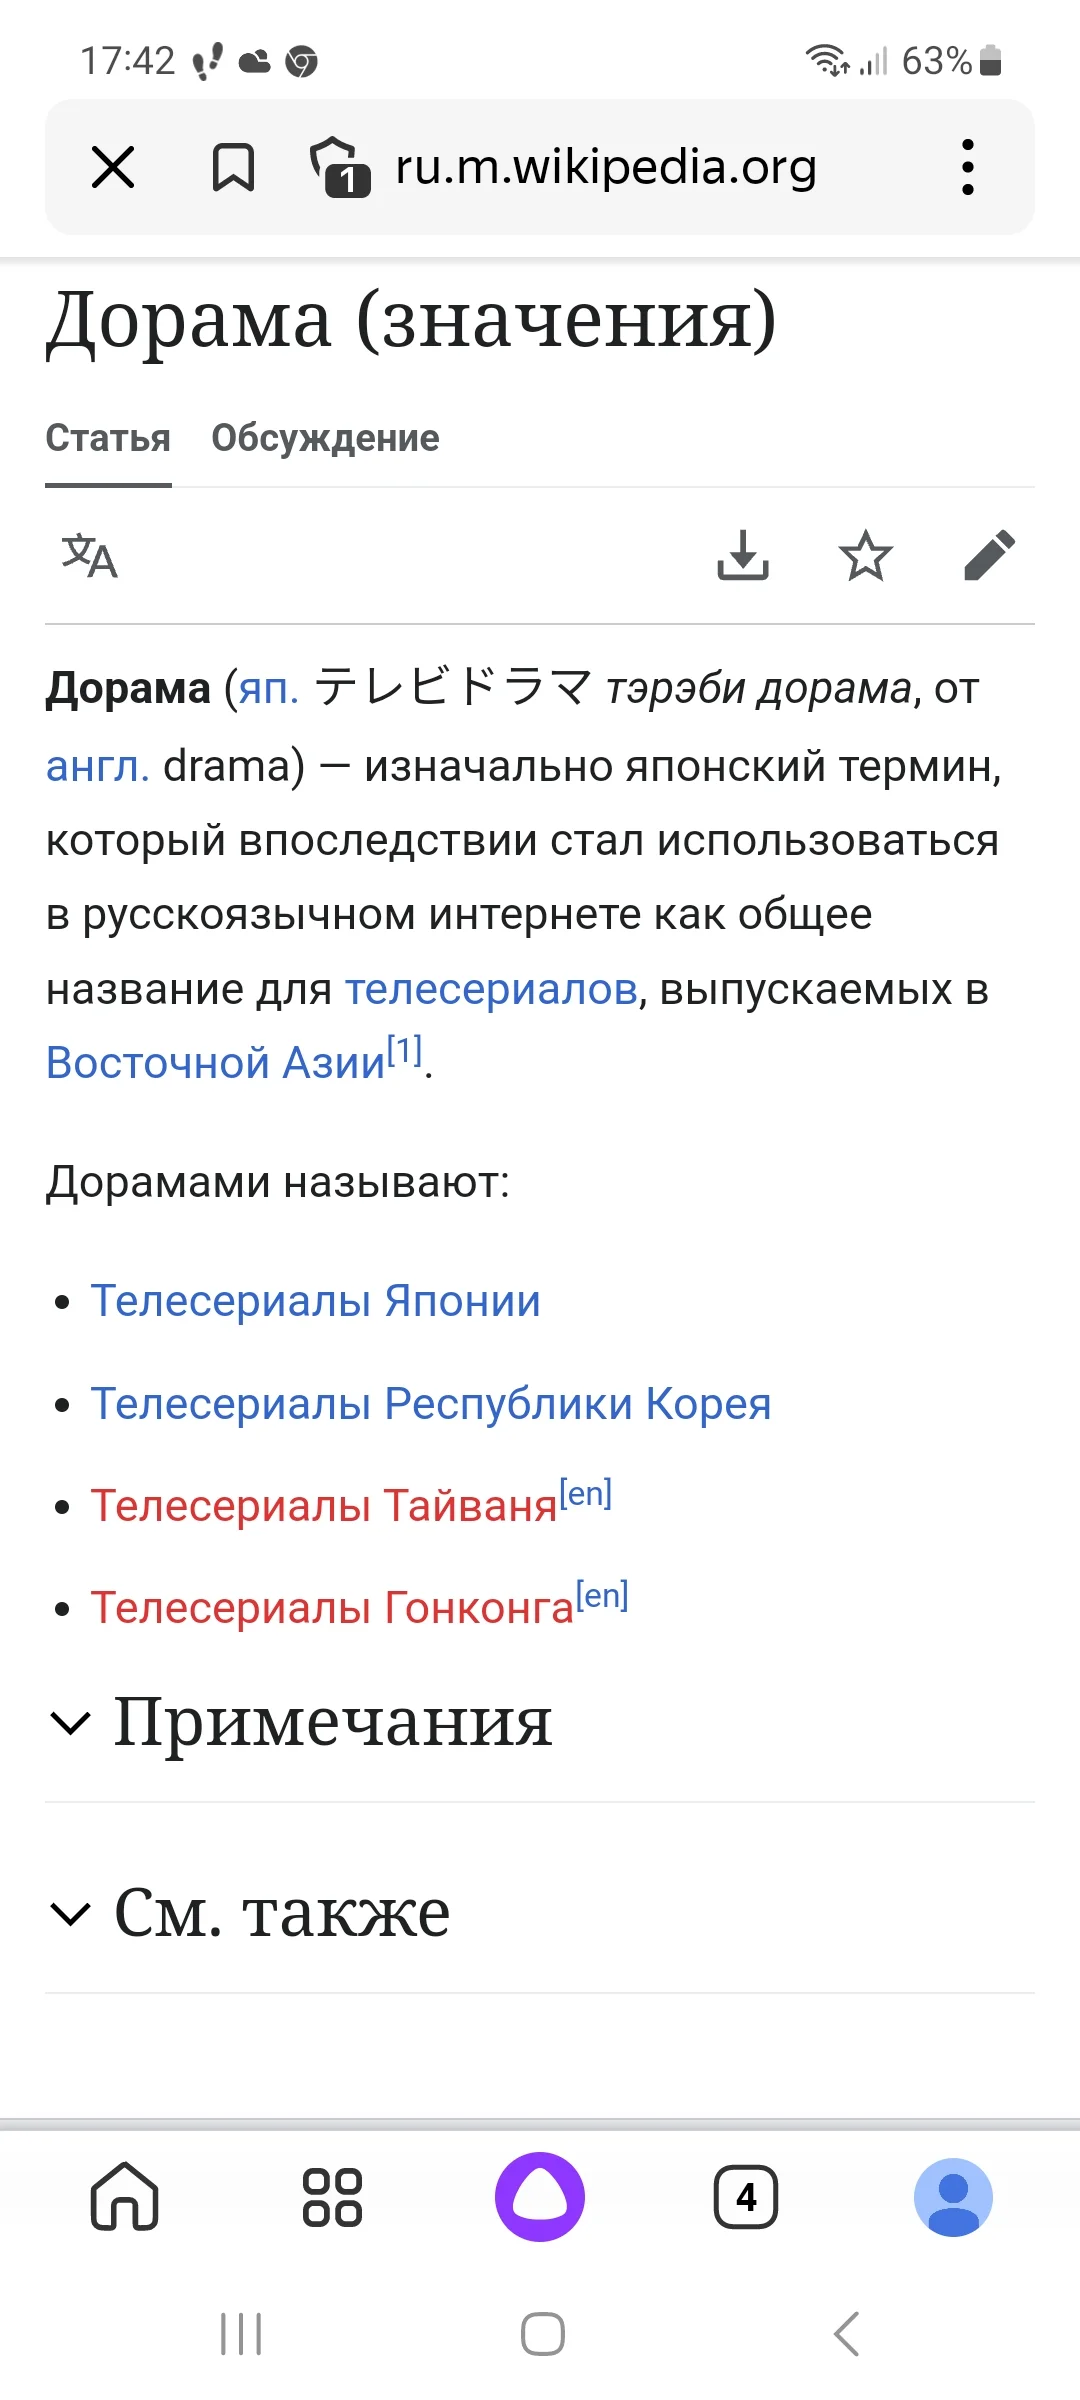This screenshot has width=1080, height=2400.
Task: Open footnote reference [1]
Action: [x=404, y=1046]
